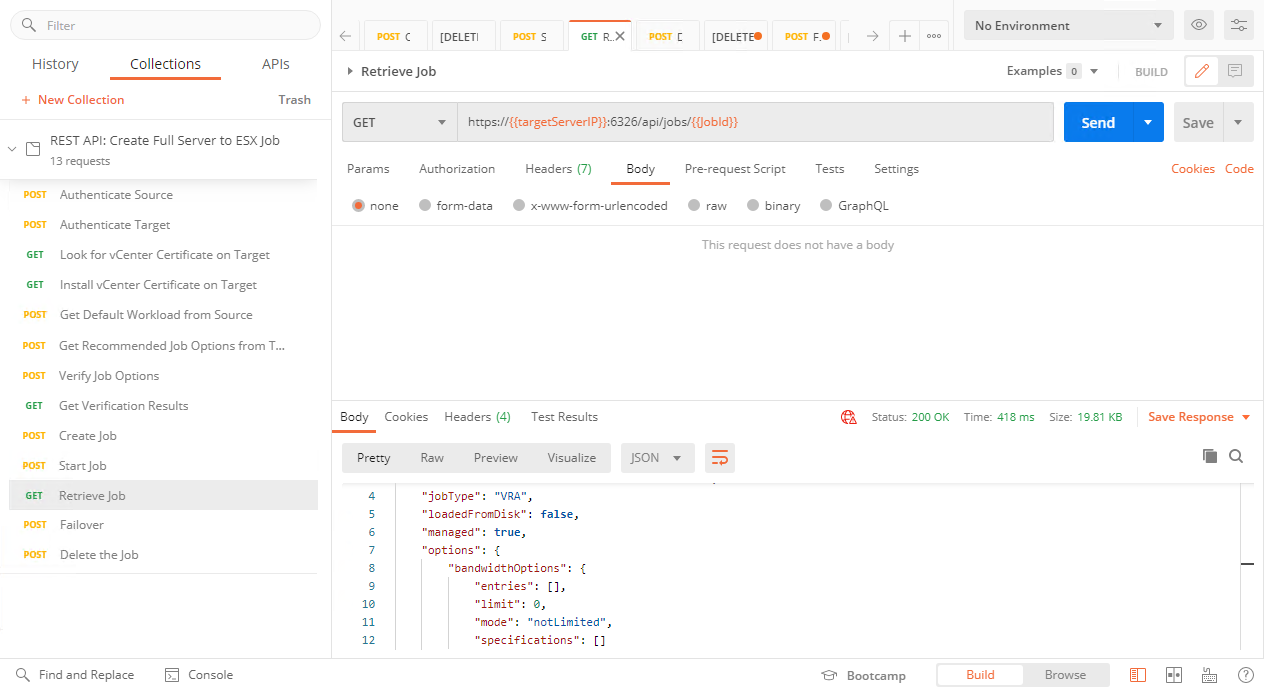
Task: Open the Authorization tab
Action: point(457,169)
